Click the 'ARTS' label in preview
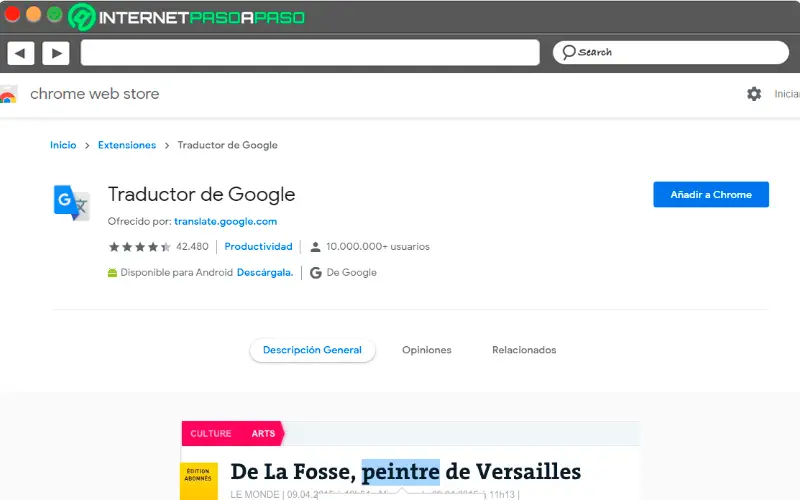The image size is (800, 500). [x=263, y=434]
